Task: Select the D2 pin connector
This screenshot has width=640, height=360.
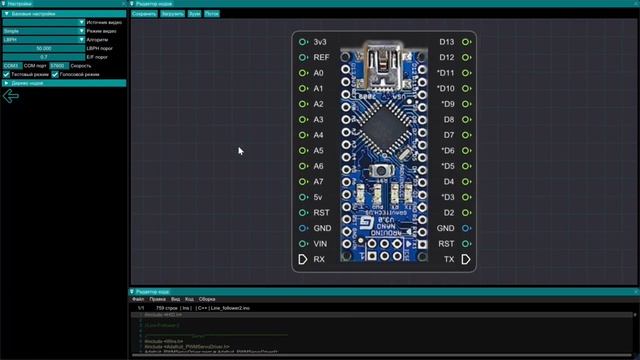Action: (x=466, y=213)
